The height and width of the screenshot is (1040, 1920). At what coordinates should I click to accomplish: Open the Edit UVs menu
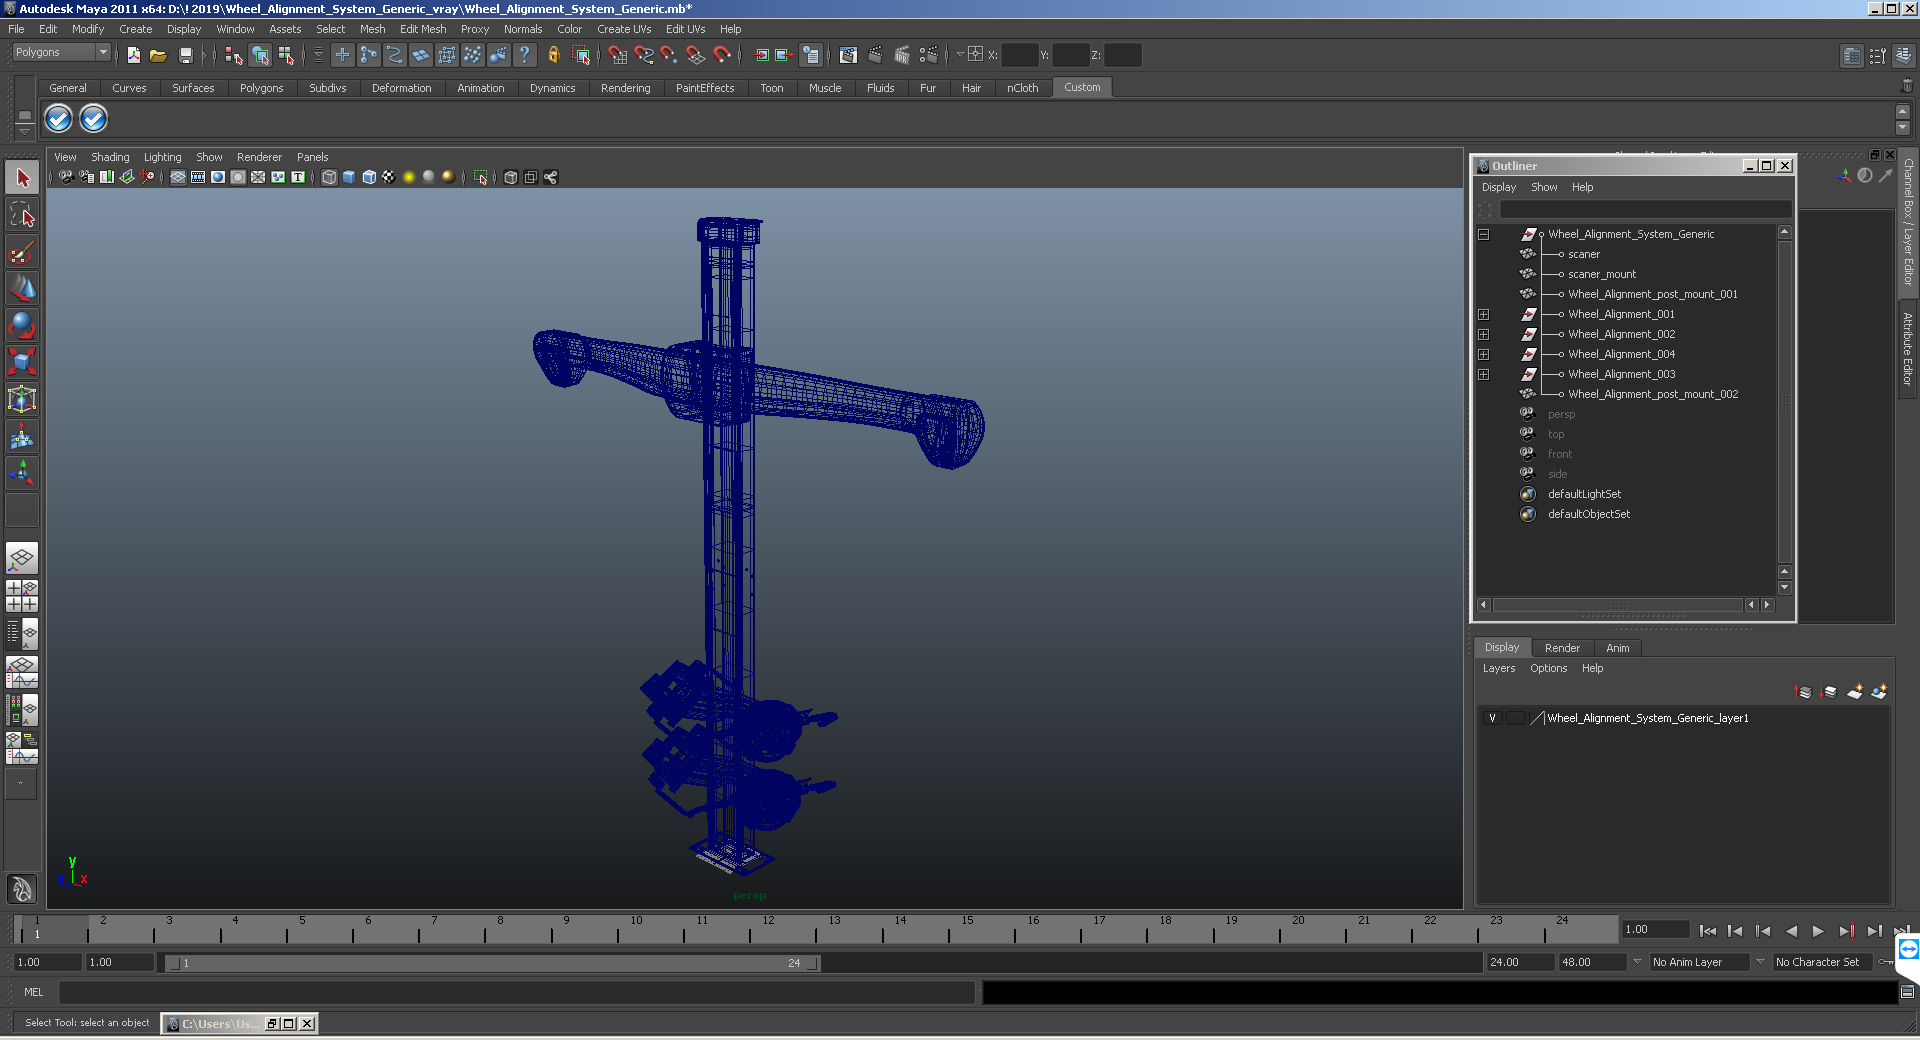pyautogui.click(x=685, y=29)
